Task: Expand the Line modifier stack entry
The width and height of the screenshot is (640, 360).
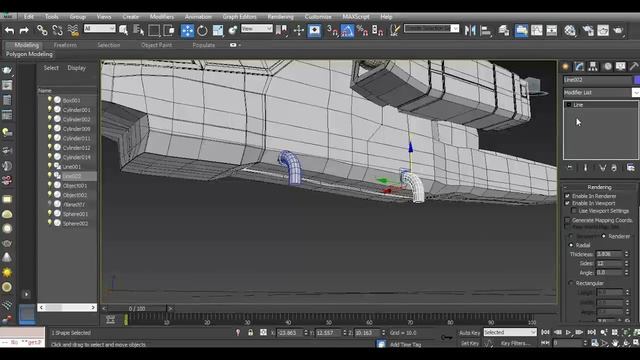Action: (569, 105)
